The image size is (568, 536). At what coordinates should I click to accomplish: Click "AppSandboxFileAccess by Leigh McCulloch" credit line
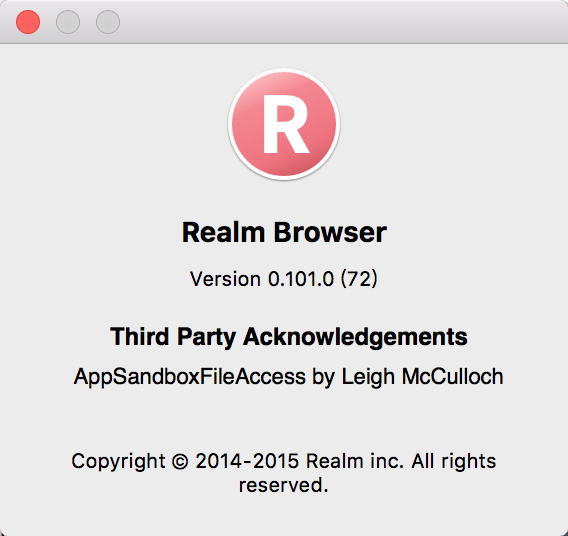(x=288, y=377)
